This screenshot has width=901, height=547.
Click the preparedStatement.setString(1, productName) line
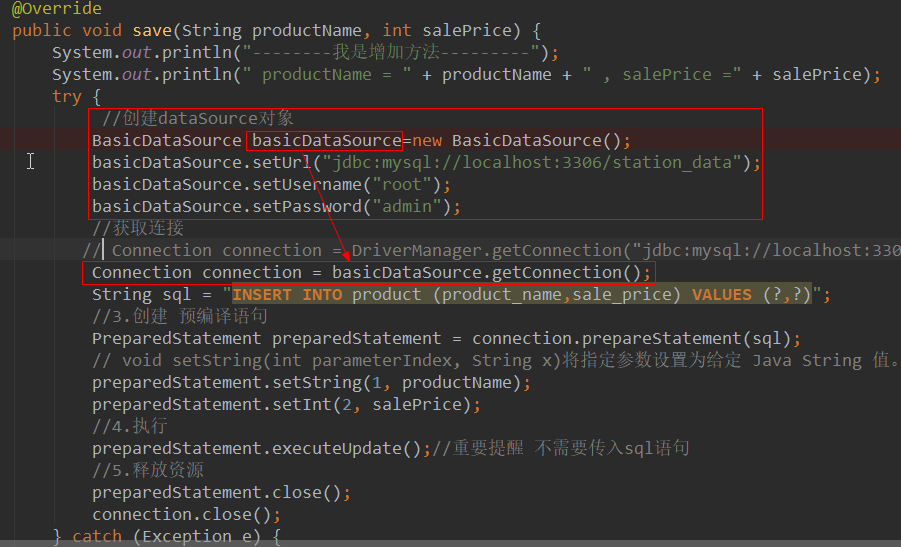[311, 383]
